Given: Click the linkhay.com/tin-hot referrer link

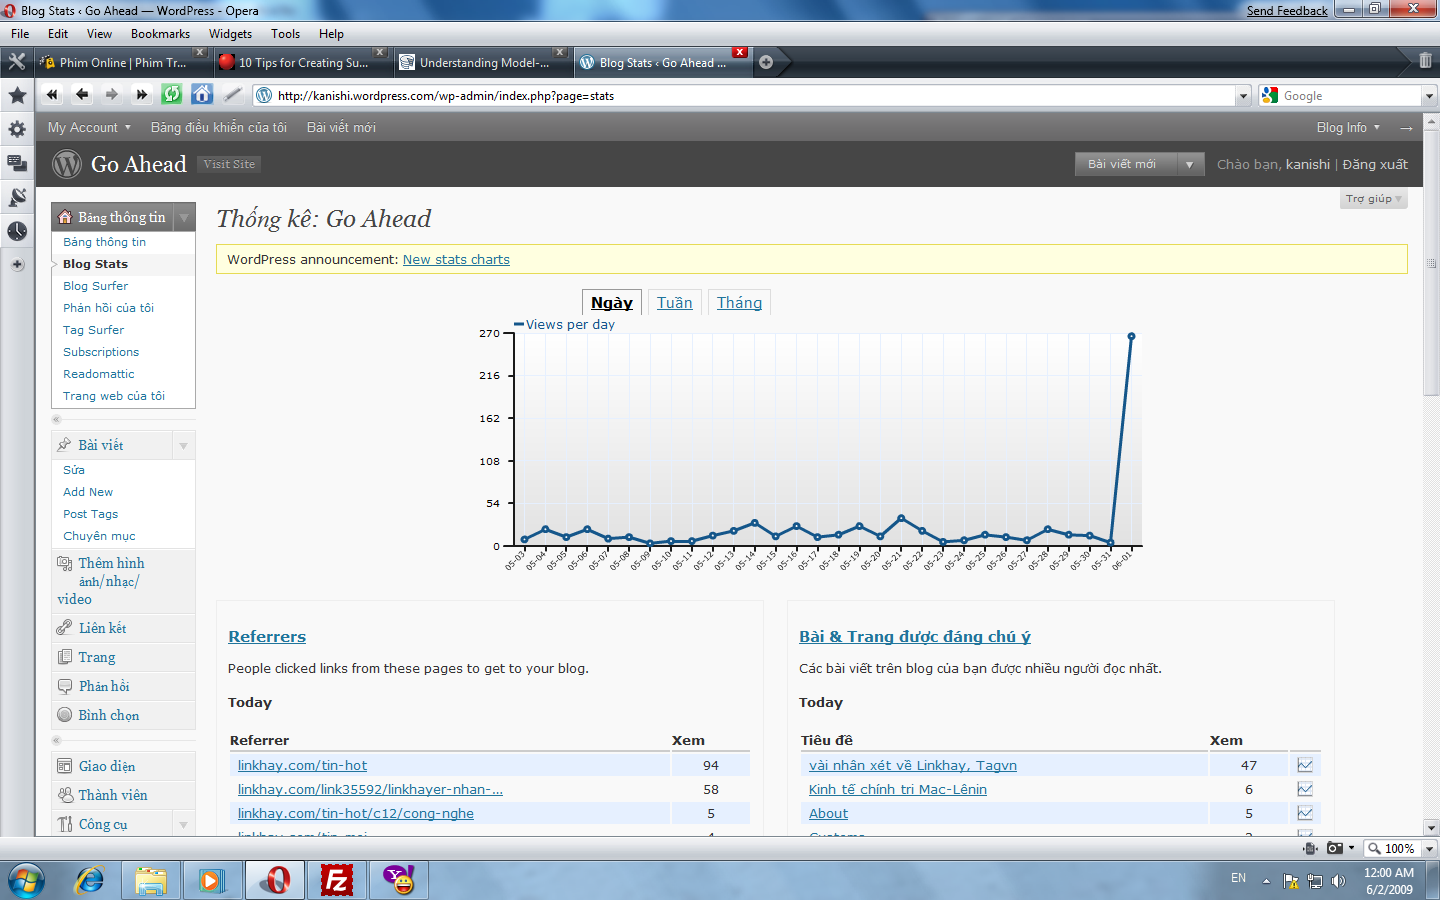Looking at the screenshot, I should (302, 766).
